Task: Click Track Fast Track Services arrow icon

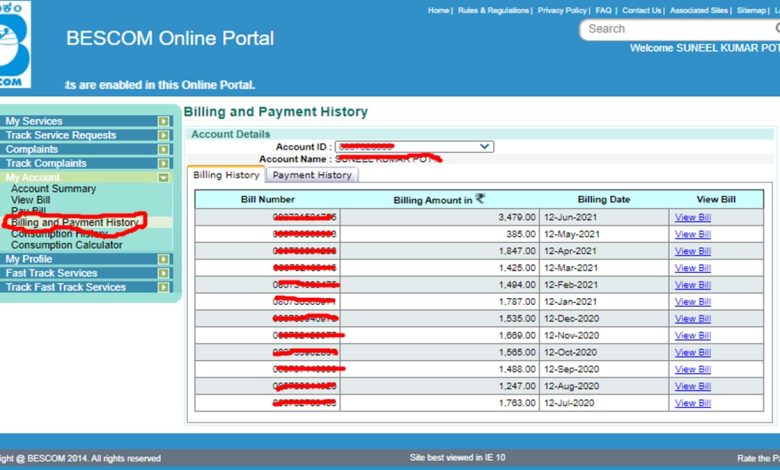Action: [x=164, y=287]
